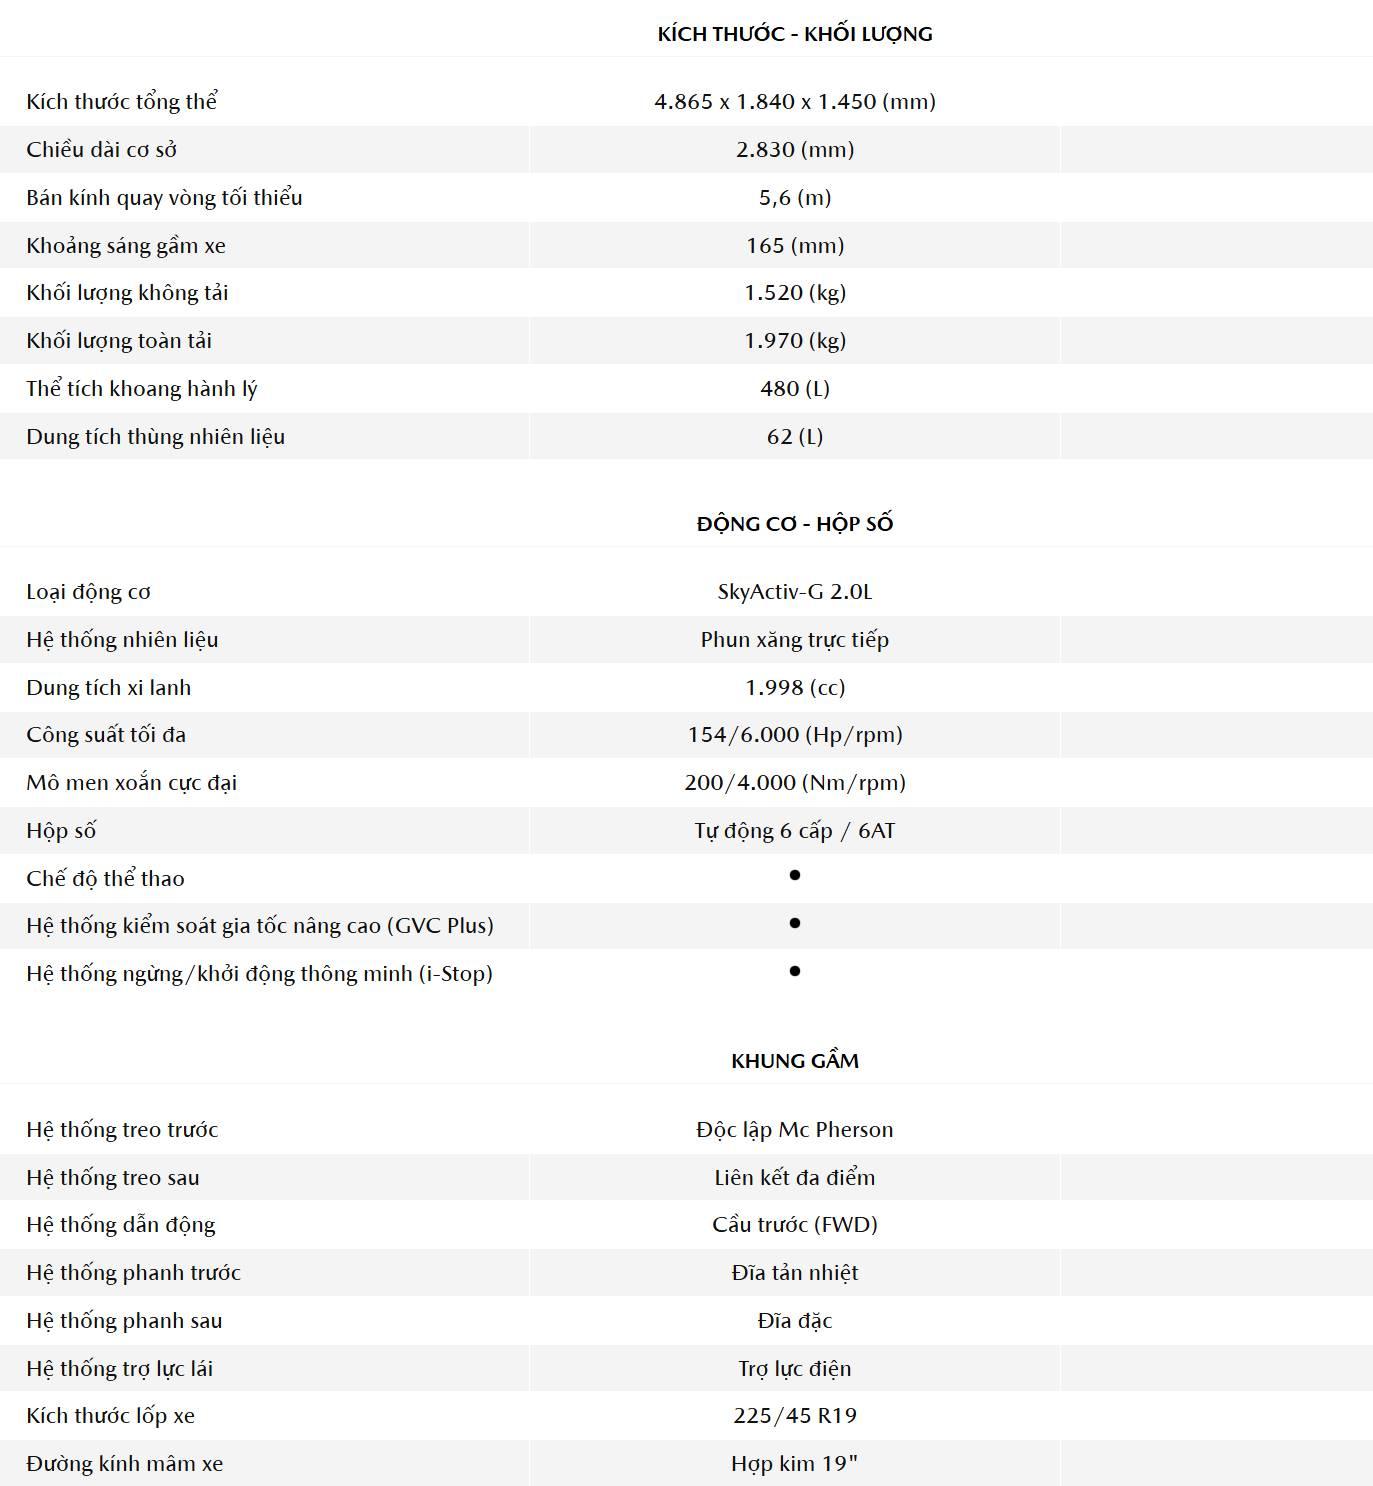Click the 2.830 (mm) wheelbase value
Image resolution: width=1373 pixels, height=1486 pixels.
pos(795,150)
